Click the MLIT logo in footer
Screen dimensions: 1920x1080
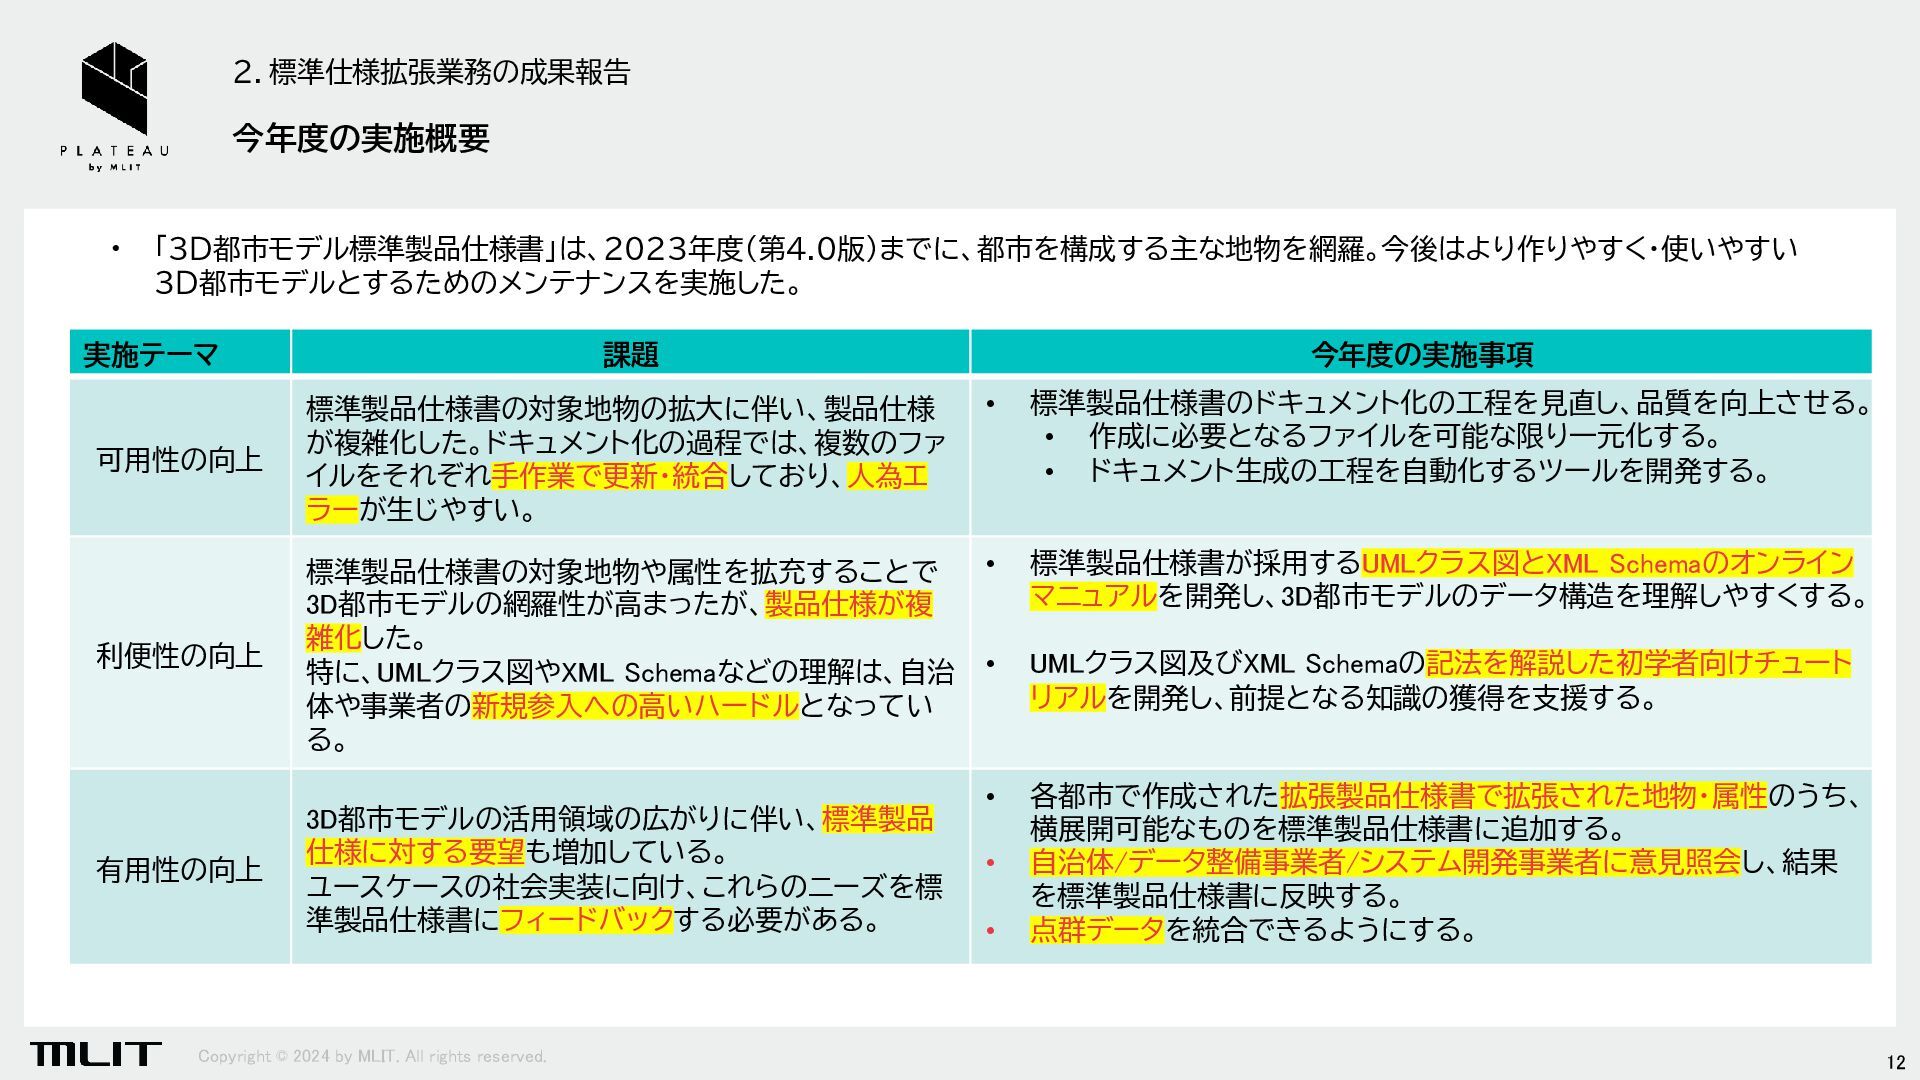coord(95,1053)
